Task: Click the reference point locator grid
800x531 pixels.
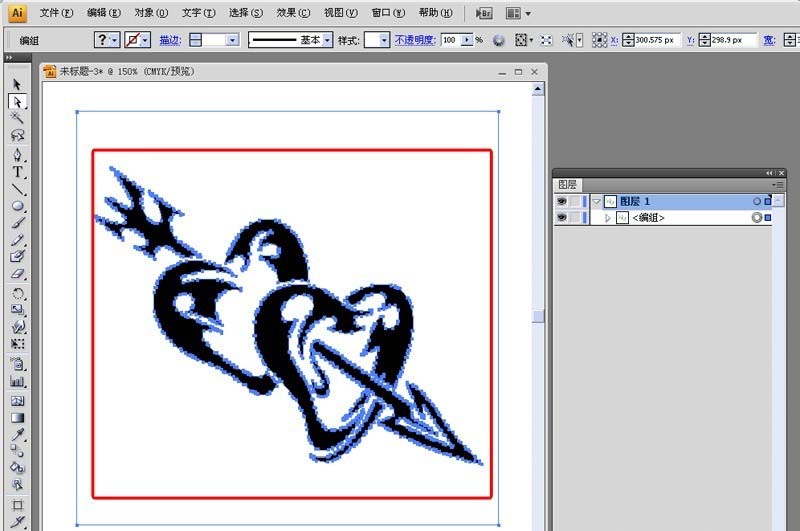Action: 599,40
